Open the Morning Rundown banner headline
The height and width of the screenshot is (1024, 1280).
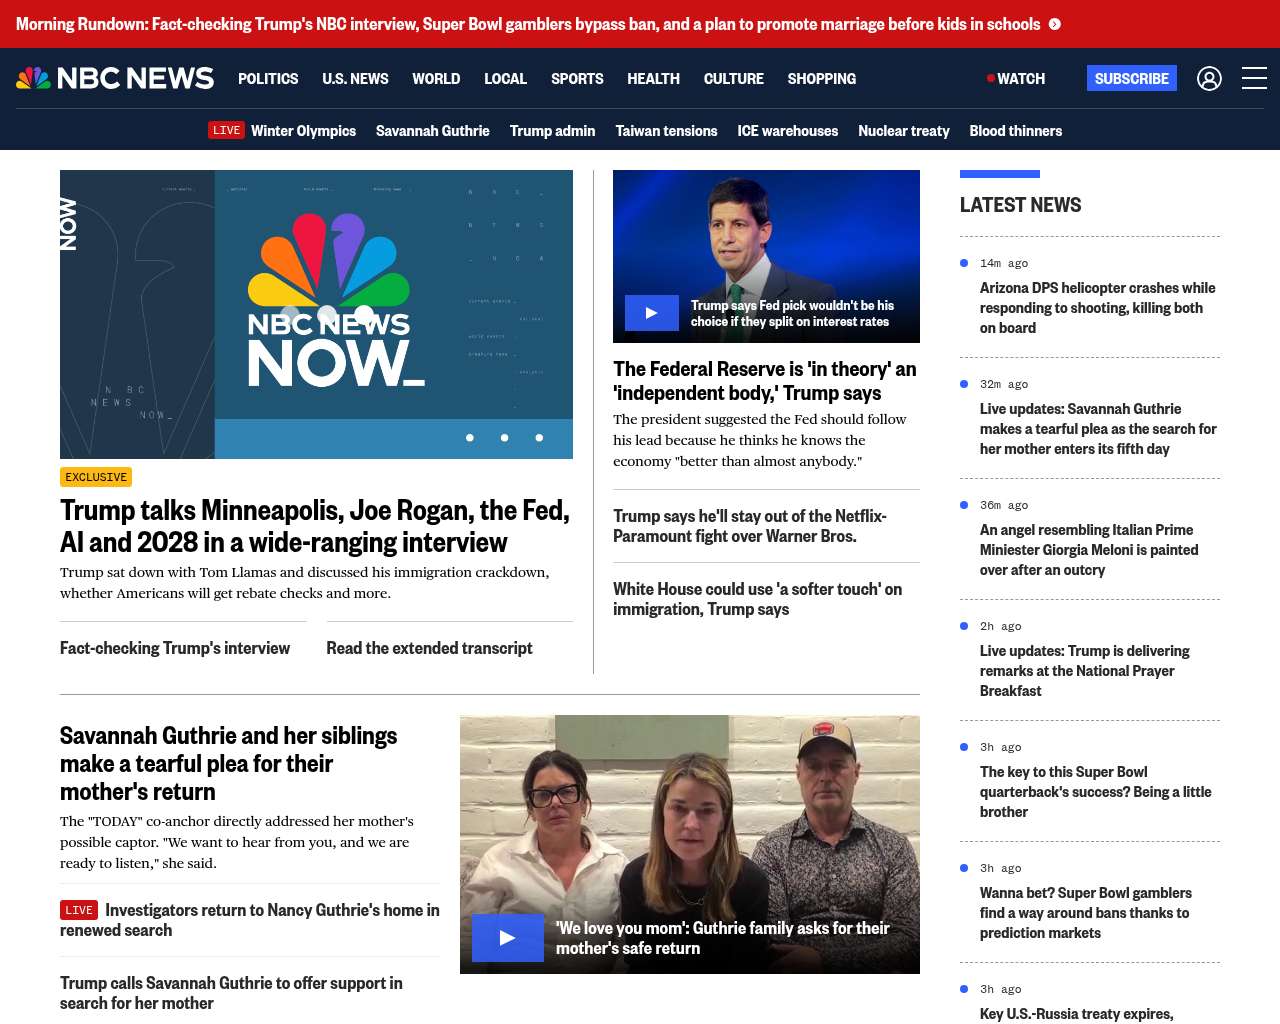pyautogui.click(x=528, y=24)
